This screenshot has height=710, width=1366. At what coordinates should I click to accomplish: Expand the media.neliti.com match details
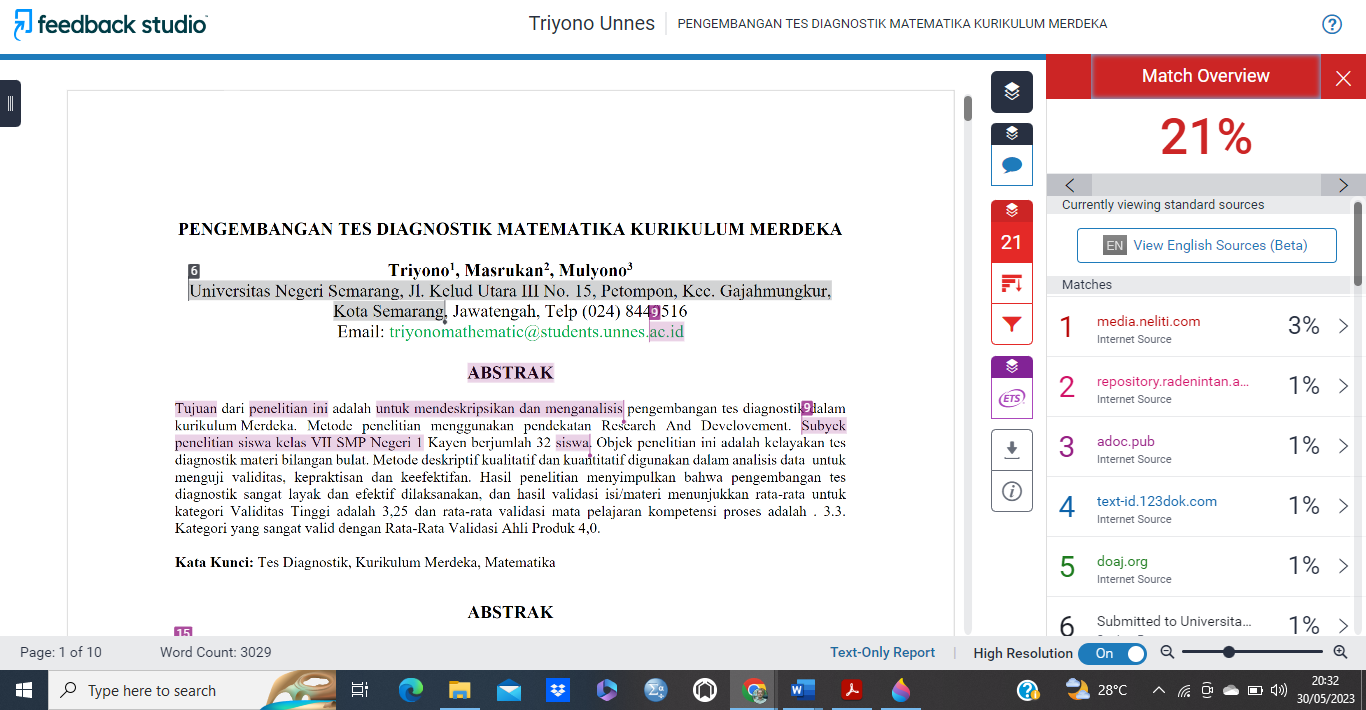click(x=1343, y=326)
